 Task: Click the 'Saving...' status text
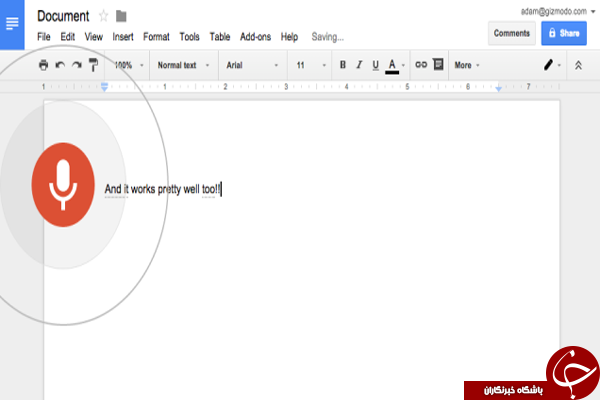(x=328, y=37)
